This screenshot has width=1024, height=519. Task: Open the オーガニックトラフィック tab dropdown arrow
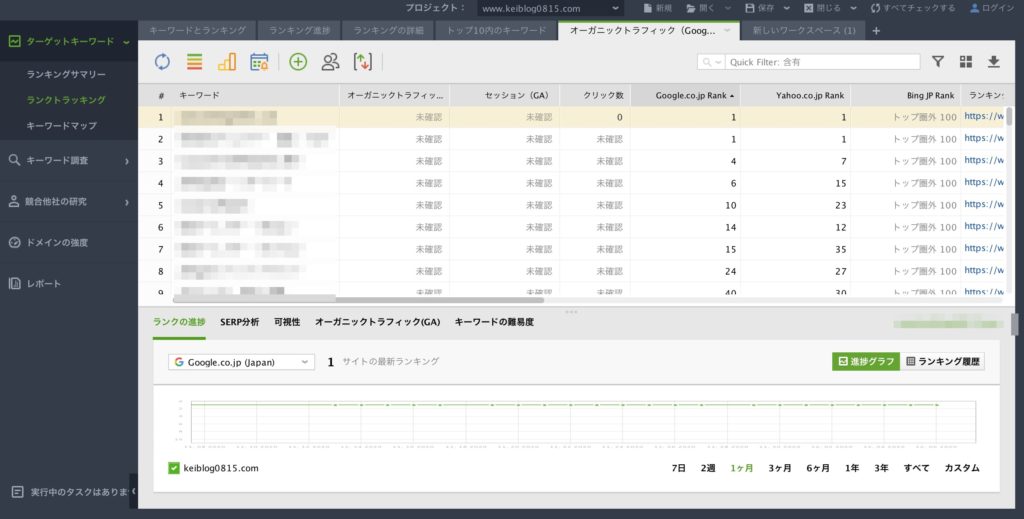point(727,31)
